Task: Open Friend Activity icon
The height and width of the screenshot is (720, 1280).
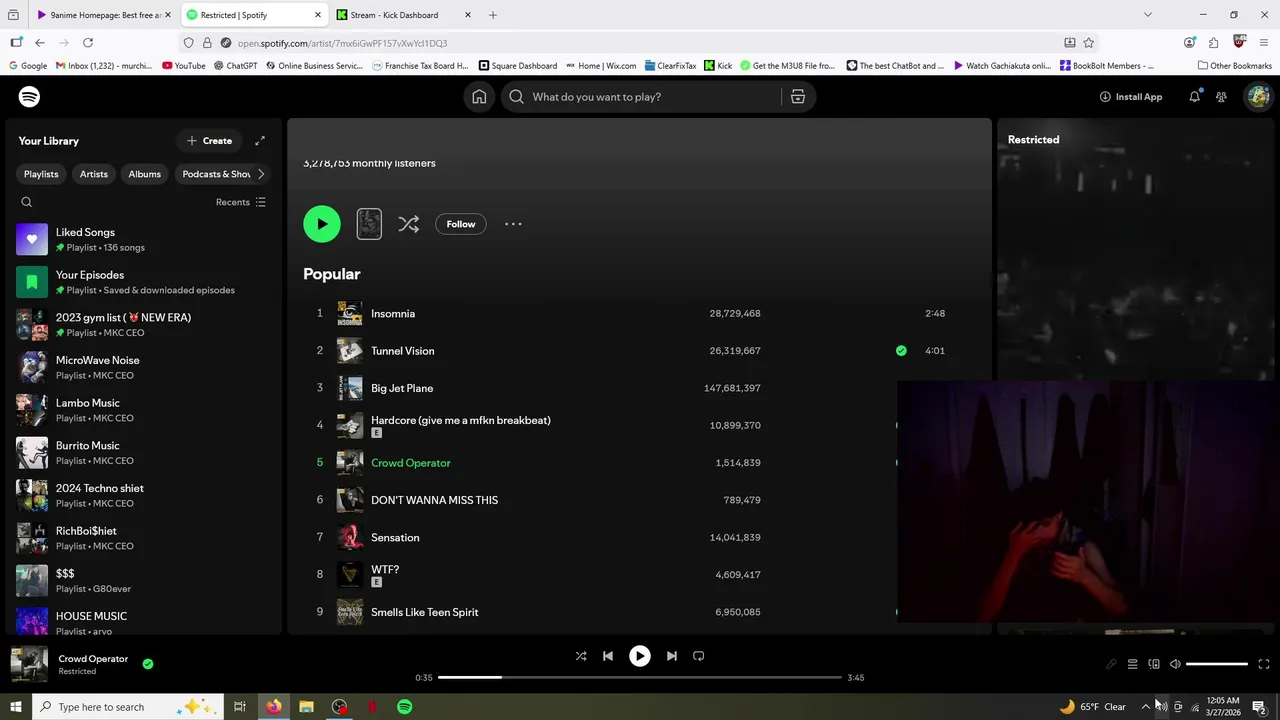Action: click(x=1221, y=97)
